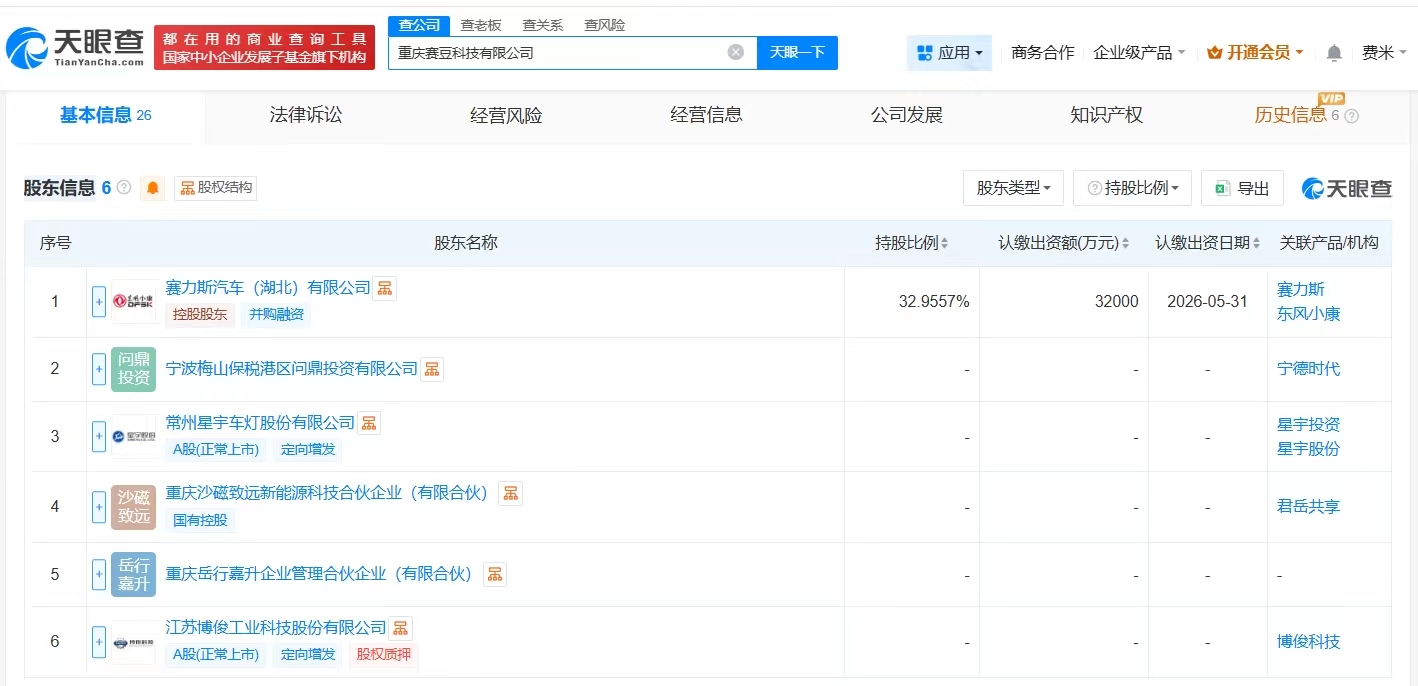1418x686 pixels.
Task: Switch to 法律诉讼 tab
Action: coord(306,115)
